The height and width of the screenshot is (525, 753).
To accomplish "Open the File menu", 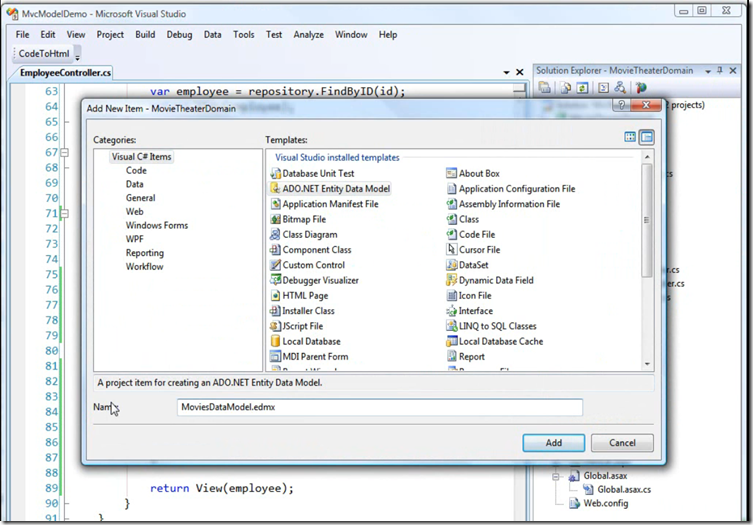I will pyautogui.click(x=22, y=35).
